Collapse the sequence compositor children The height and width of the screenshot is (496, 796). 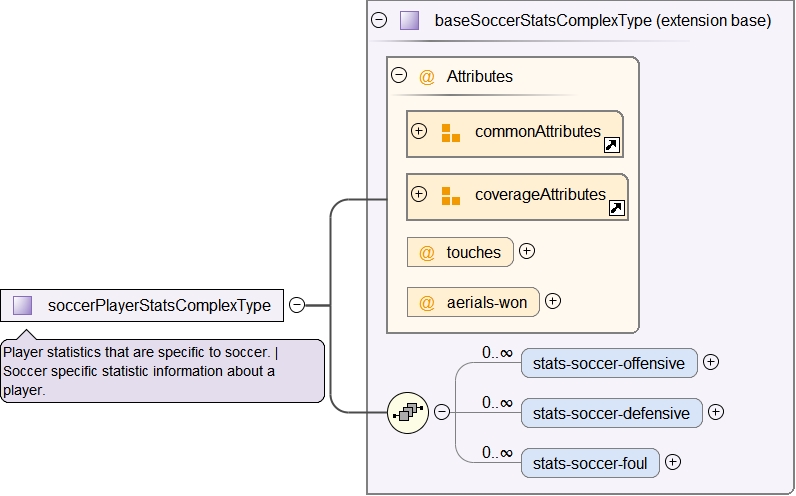click(441, 412)
